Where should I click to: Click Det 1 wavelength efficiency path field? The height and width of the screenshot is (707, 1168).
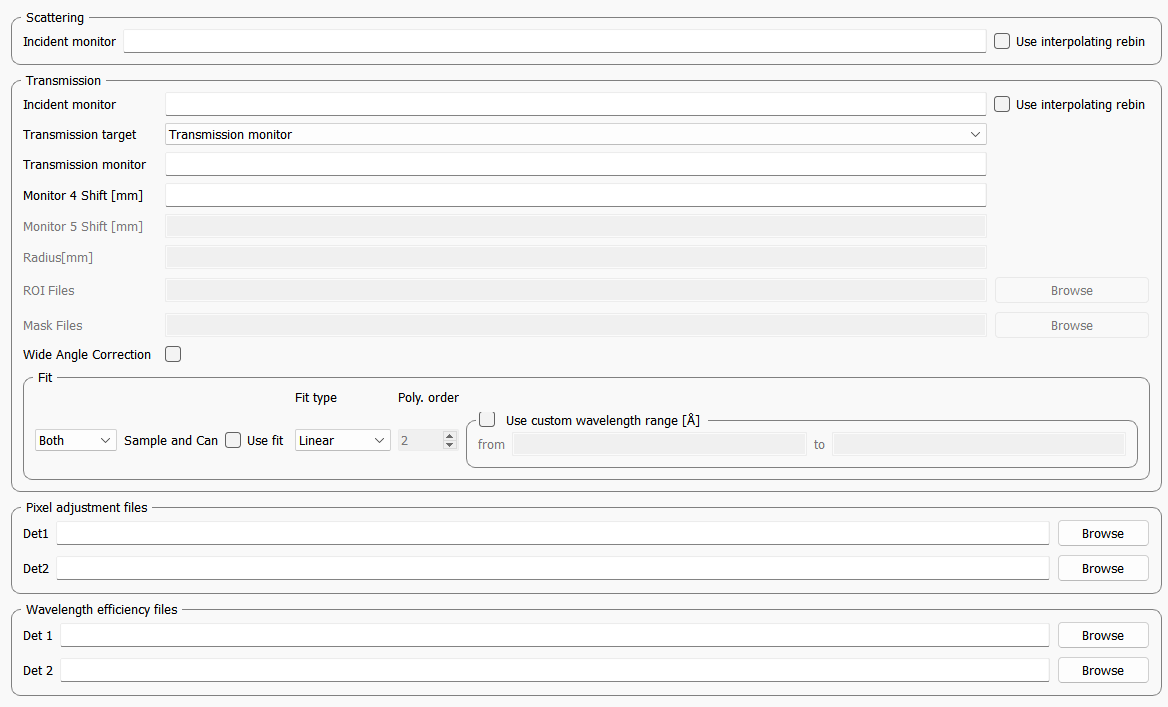click(x=554, y=636)
